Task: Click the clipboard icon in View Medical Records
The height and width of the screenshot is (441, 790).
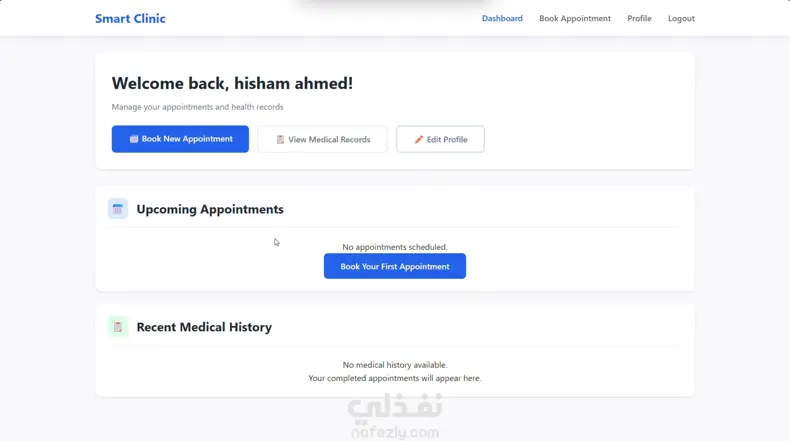Action: (280, 140)
